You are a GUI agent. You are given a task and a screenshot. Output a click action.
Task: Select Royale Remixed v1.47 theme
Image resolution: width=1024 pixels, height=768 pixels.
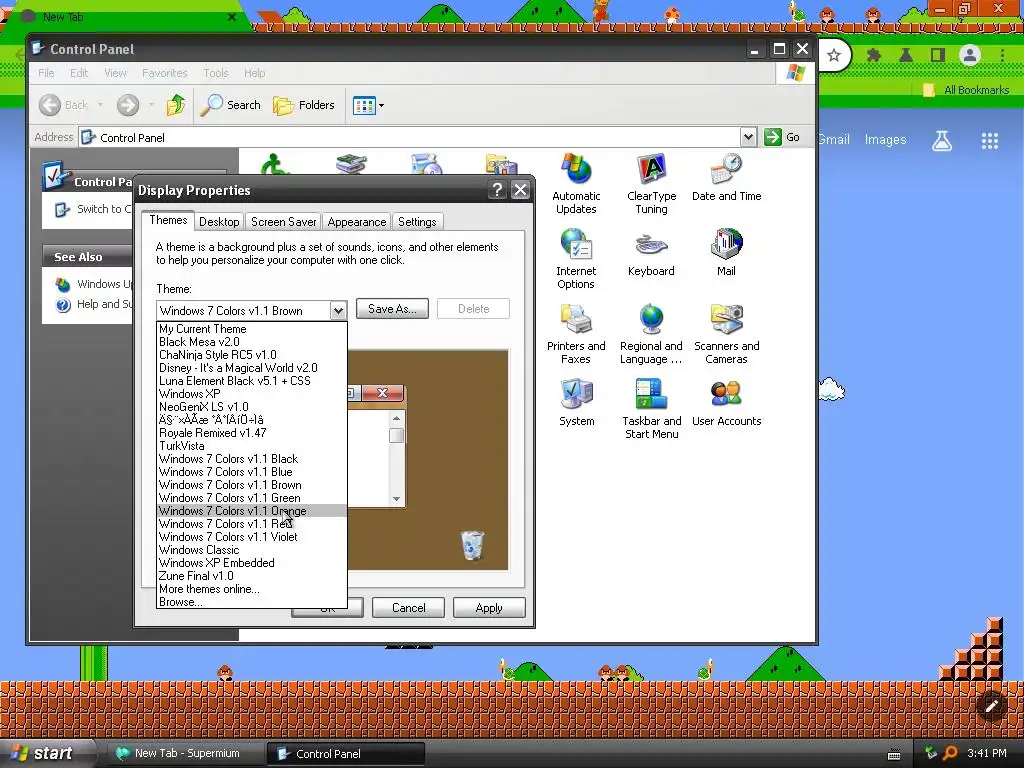(252, 433)
